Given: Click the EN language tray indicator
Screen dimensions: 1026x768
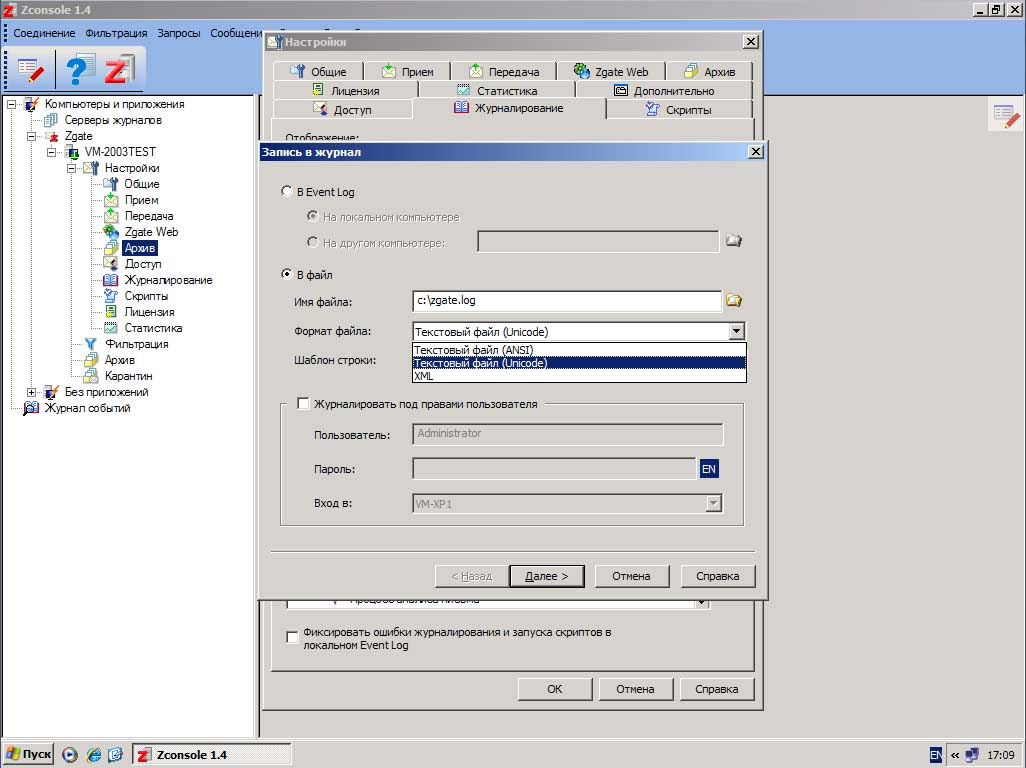Looking at the screenshot, I should pyautogui.click(x=936, y=755).
